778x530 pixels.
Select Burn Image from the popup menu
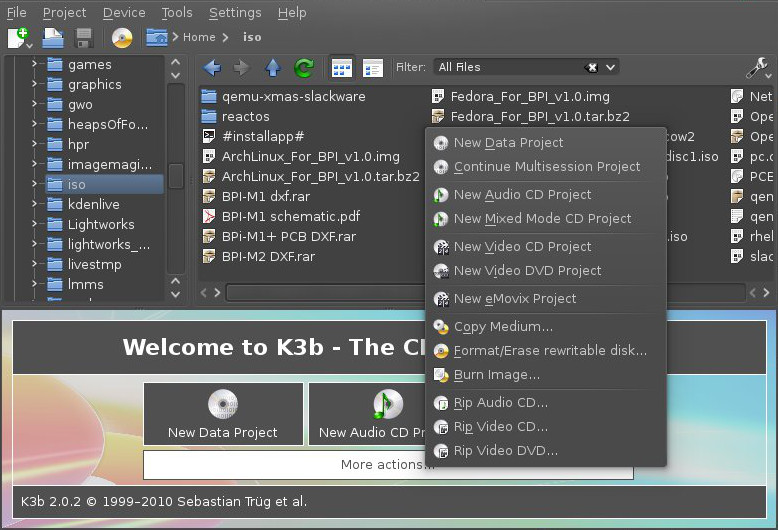pyautogui.click(x=496, y=375)
